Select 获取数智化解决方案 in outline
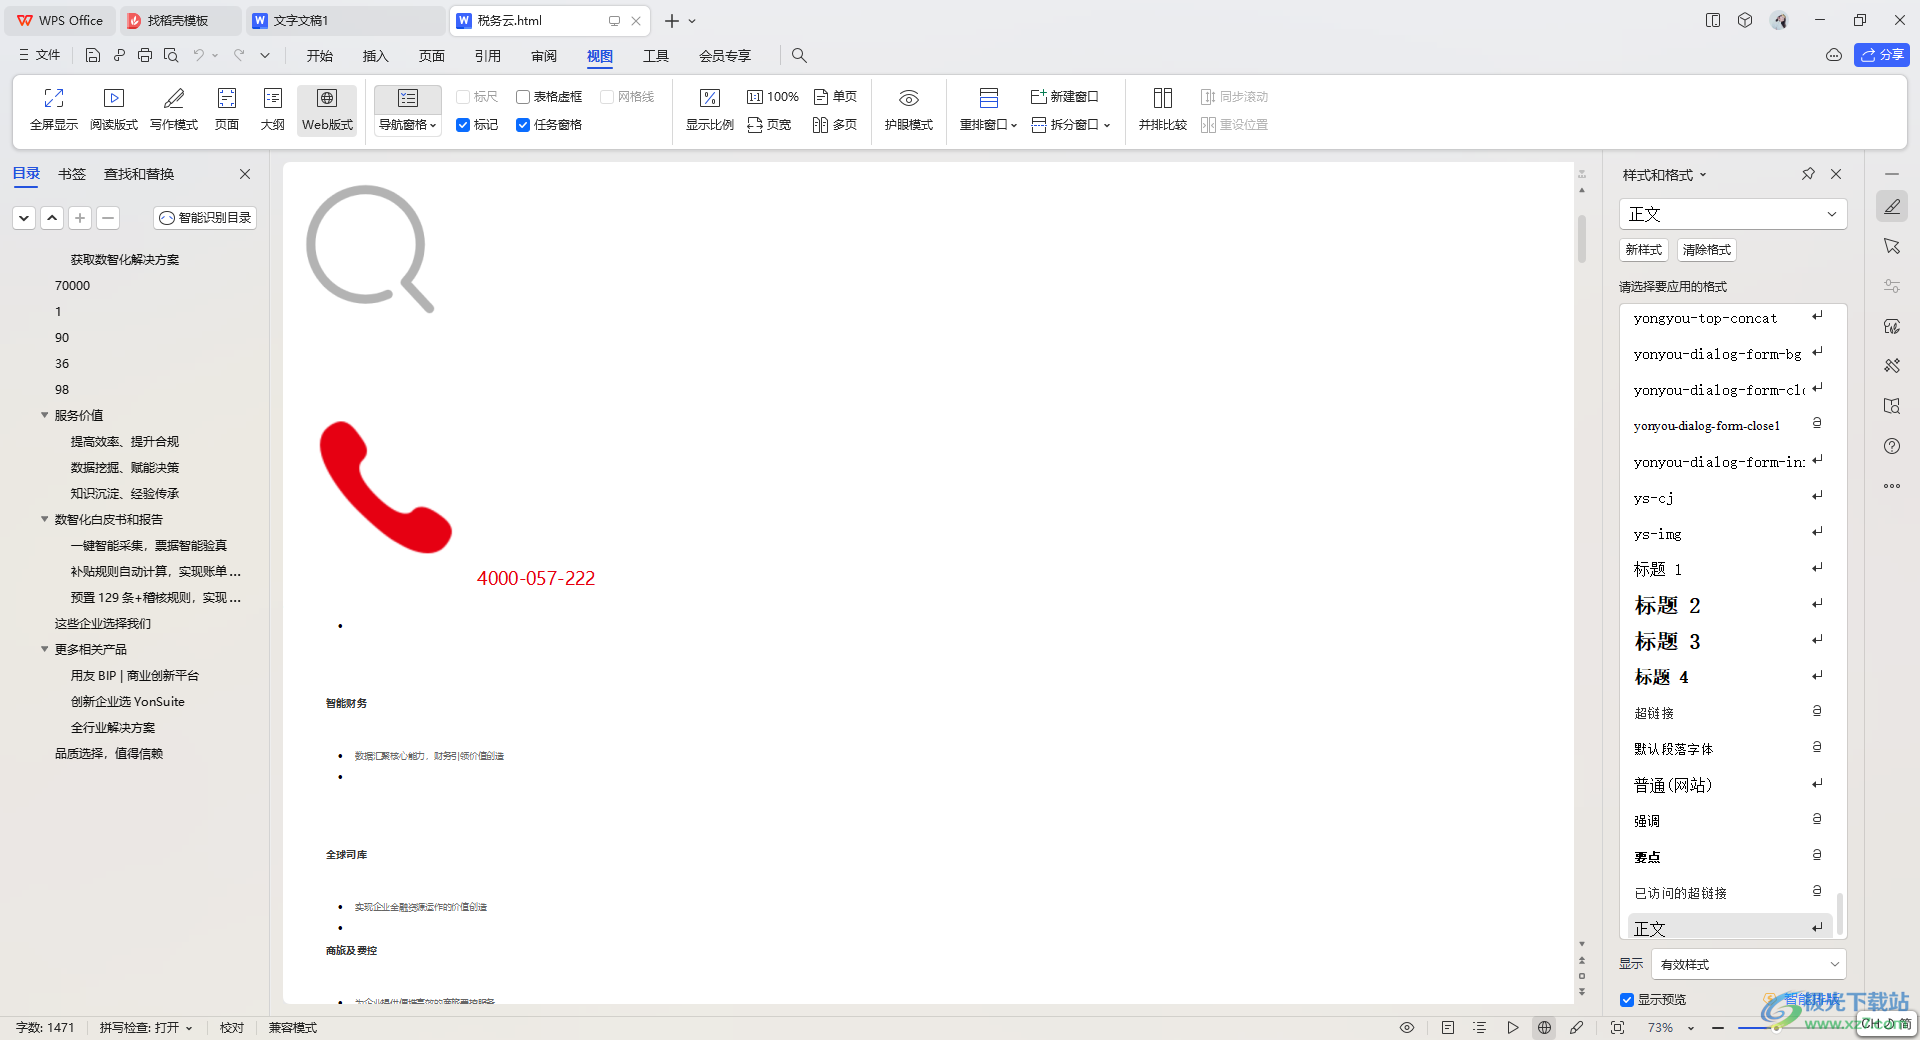1920x1040 pixels. pyautogui.click(x=124, y=260)
